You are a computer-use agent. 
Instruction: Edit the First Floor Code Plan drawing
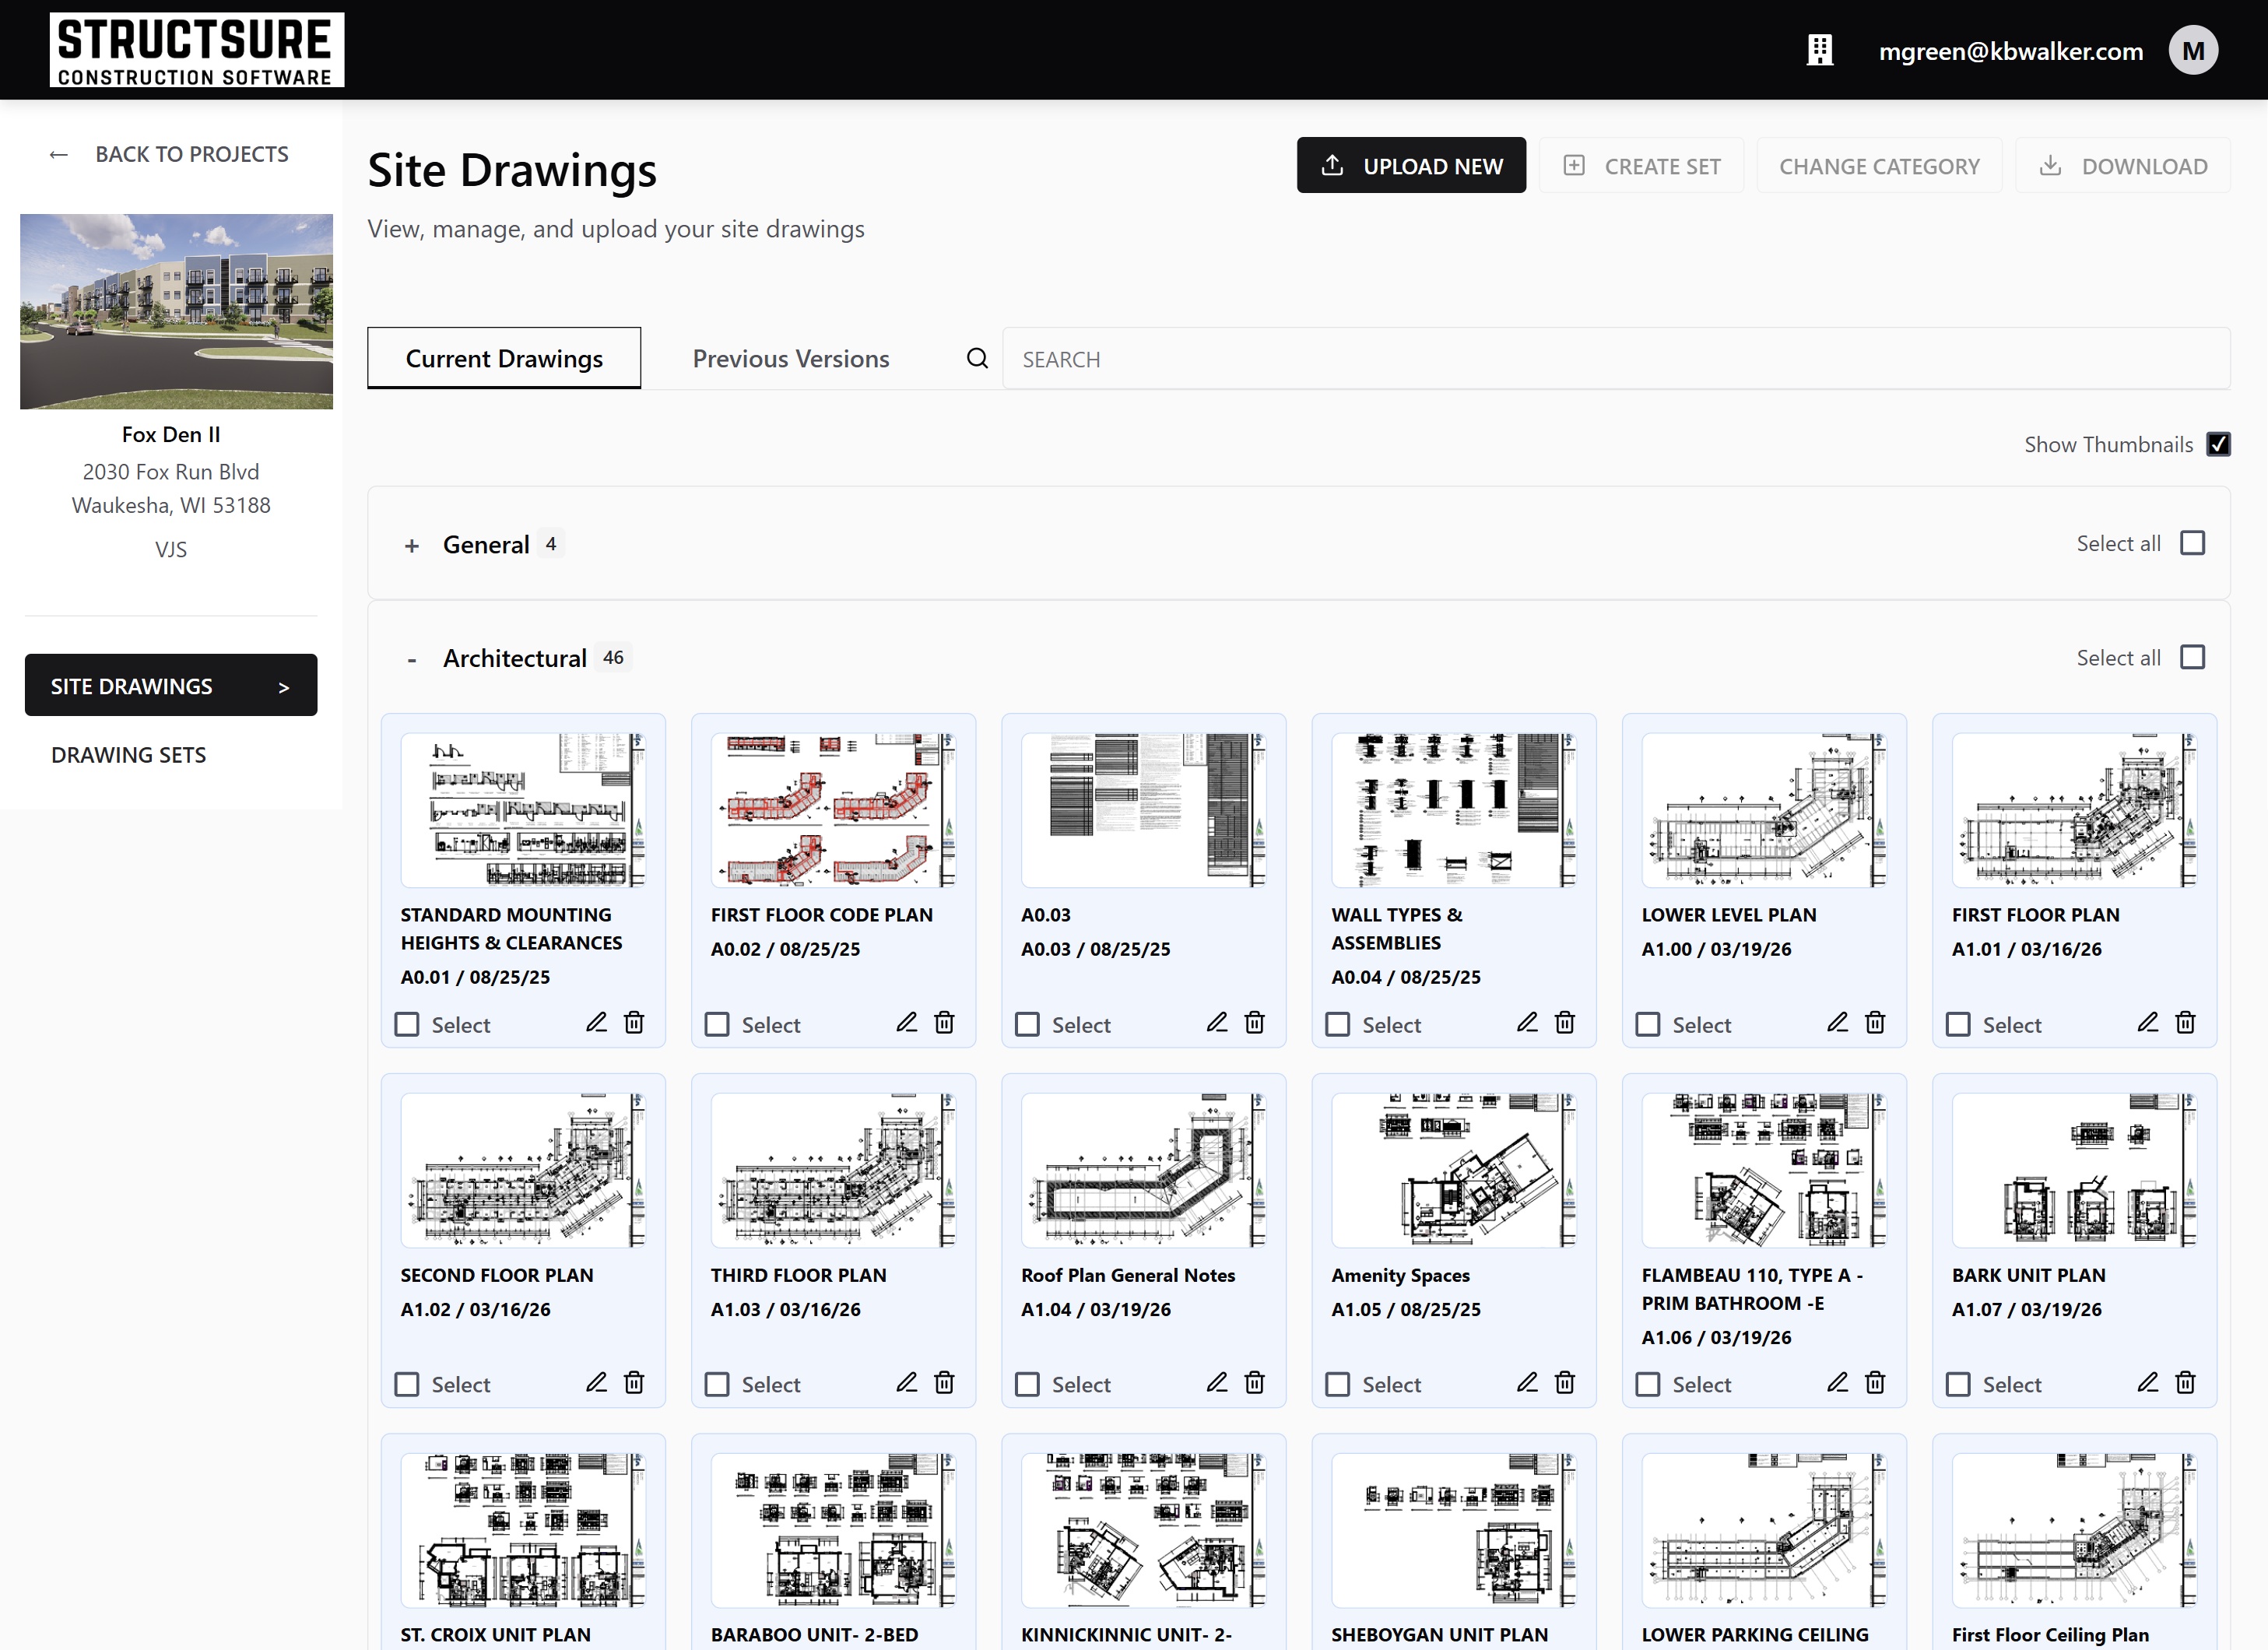(906, 1022)
